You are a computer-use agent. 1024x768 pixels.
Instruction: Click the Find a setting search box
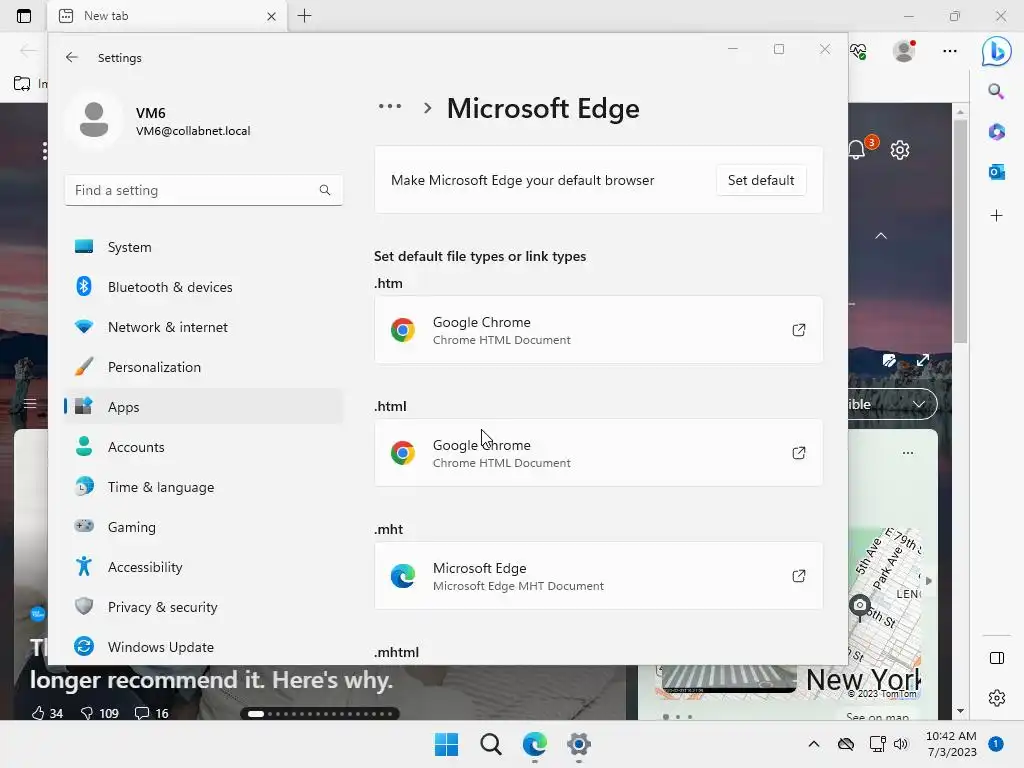tap(204, 190)
